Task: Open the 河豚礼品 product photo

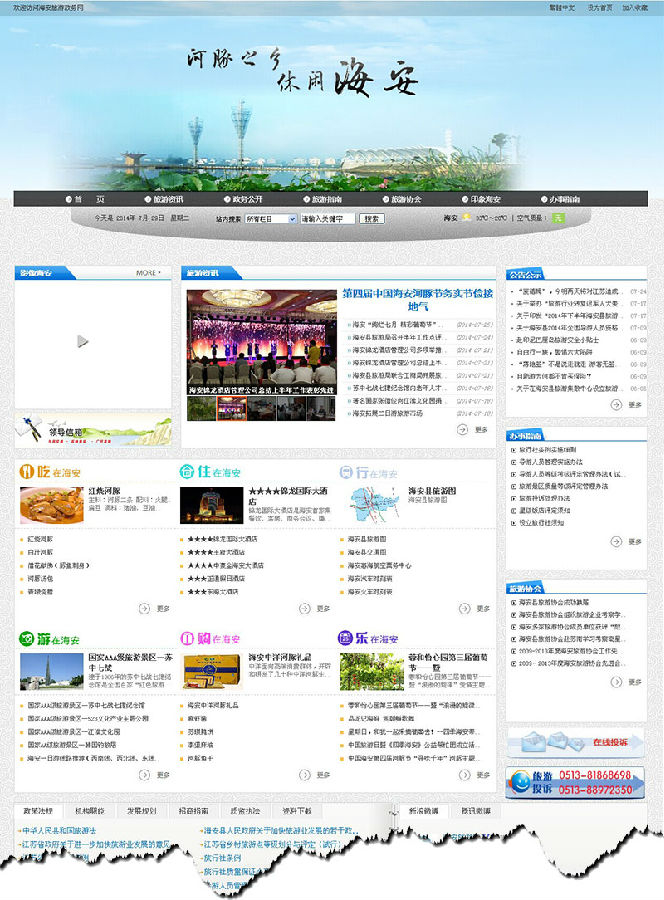Action: pyautogui.click(x=211, y=672)
